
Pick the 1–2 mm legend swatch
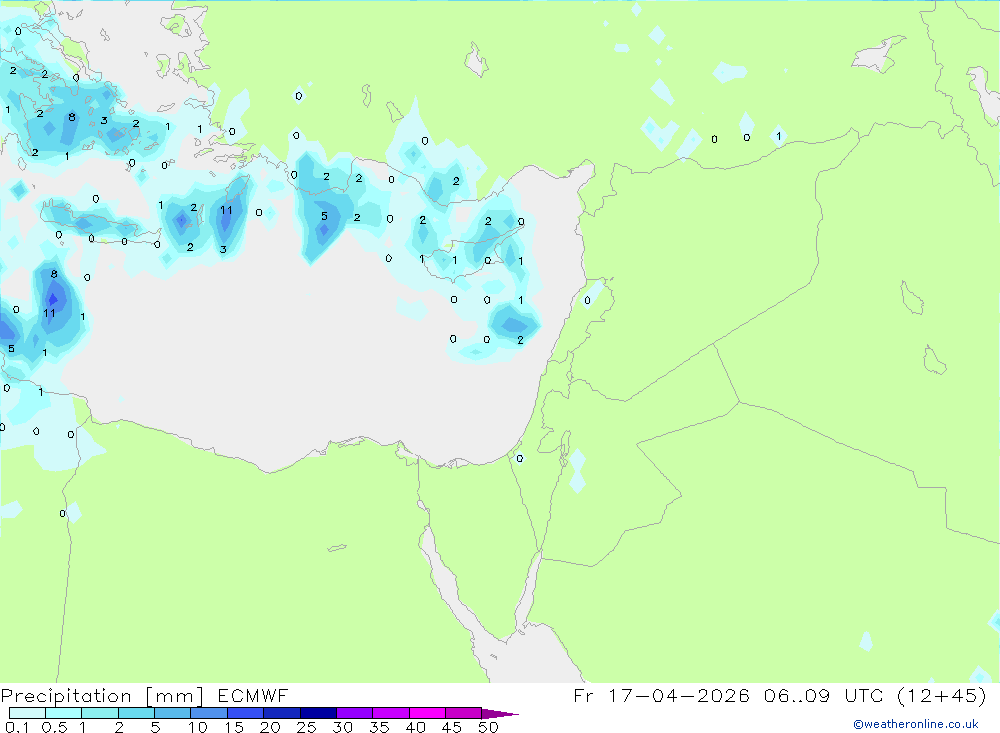pos(100,713)
